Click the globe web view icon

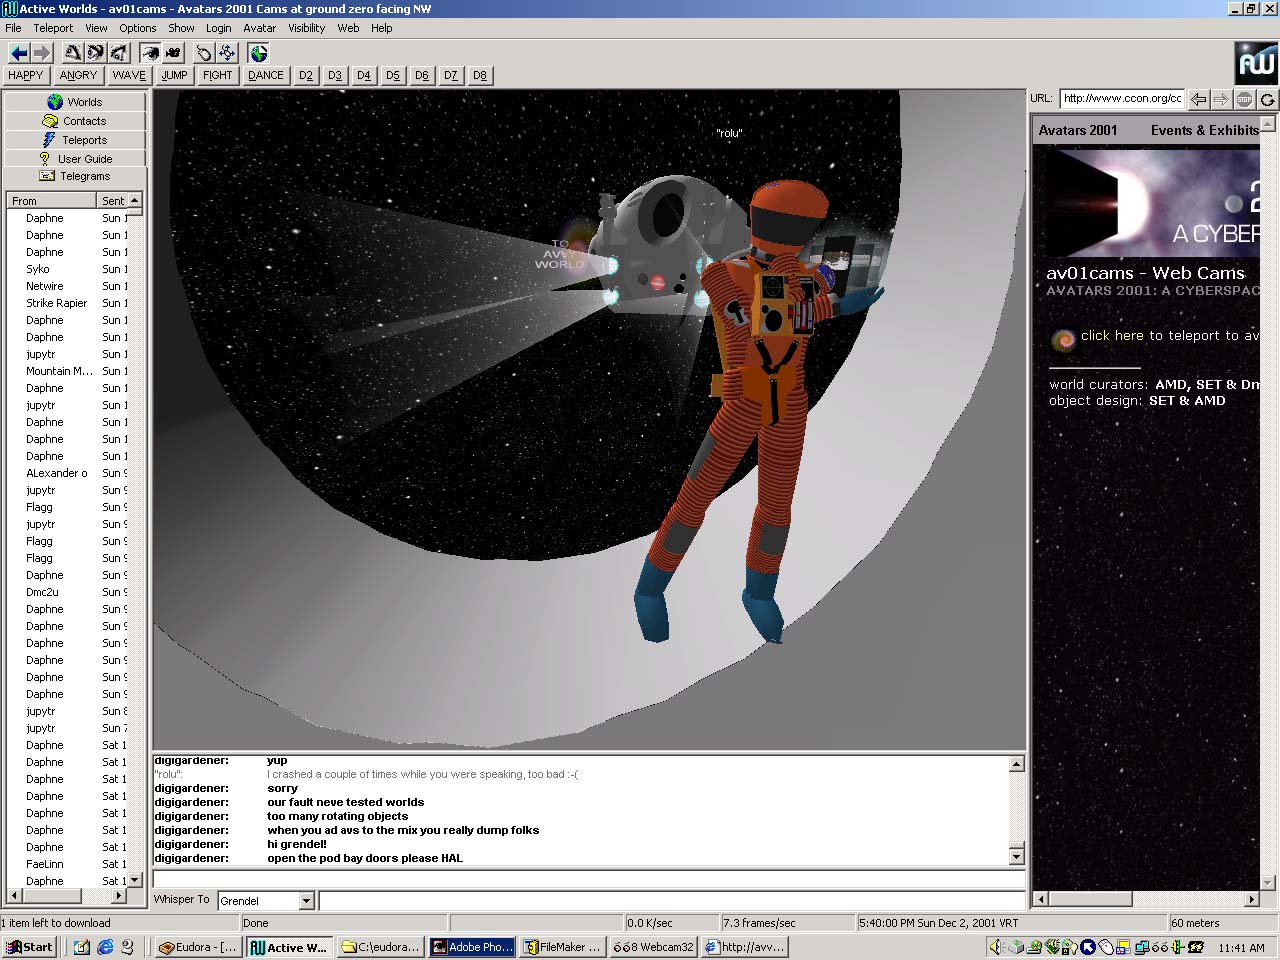click(x=259, y=53)
